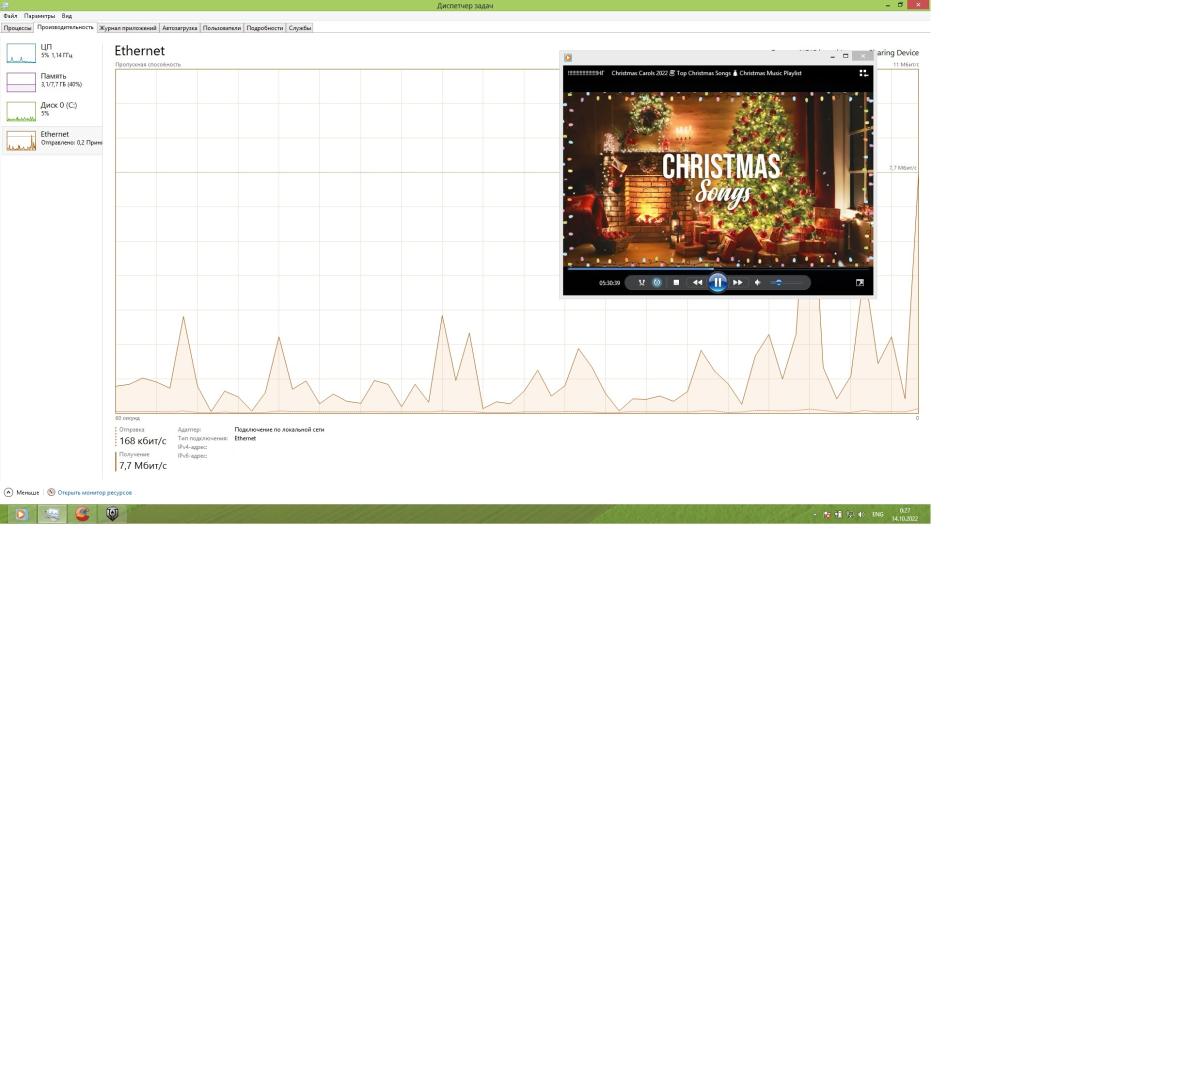1200x1075 pixels.
Task: Switch to the Службы tab
Action: pos(299,28)
